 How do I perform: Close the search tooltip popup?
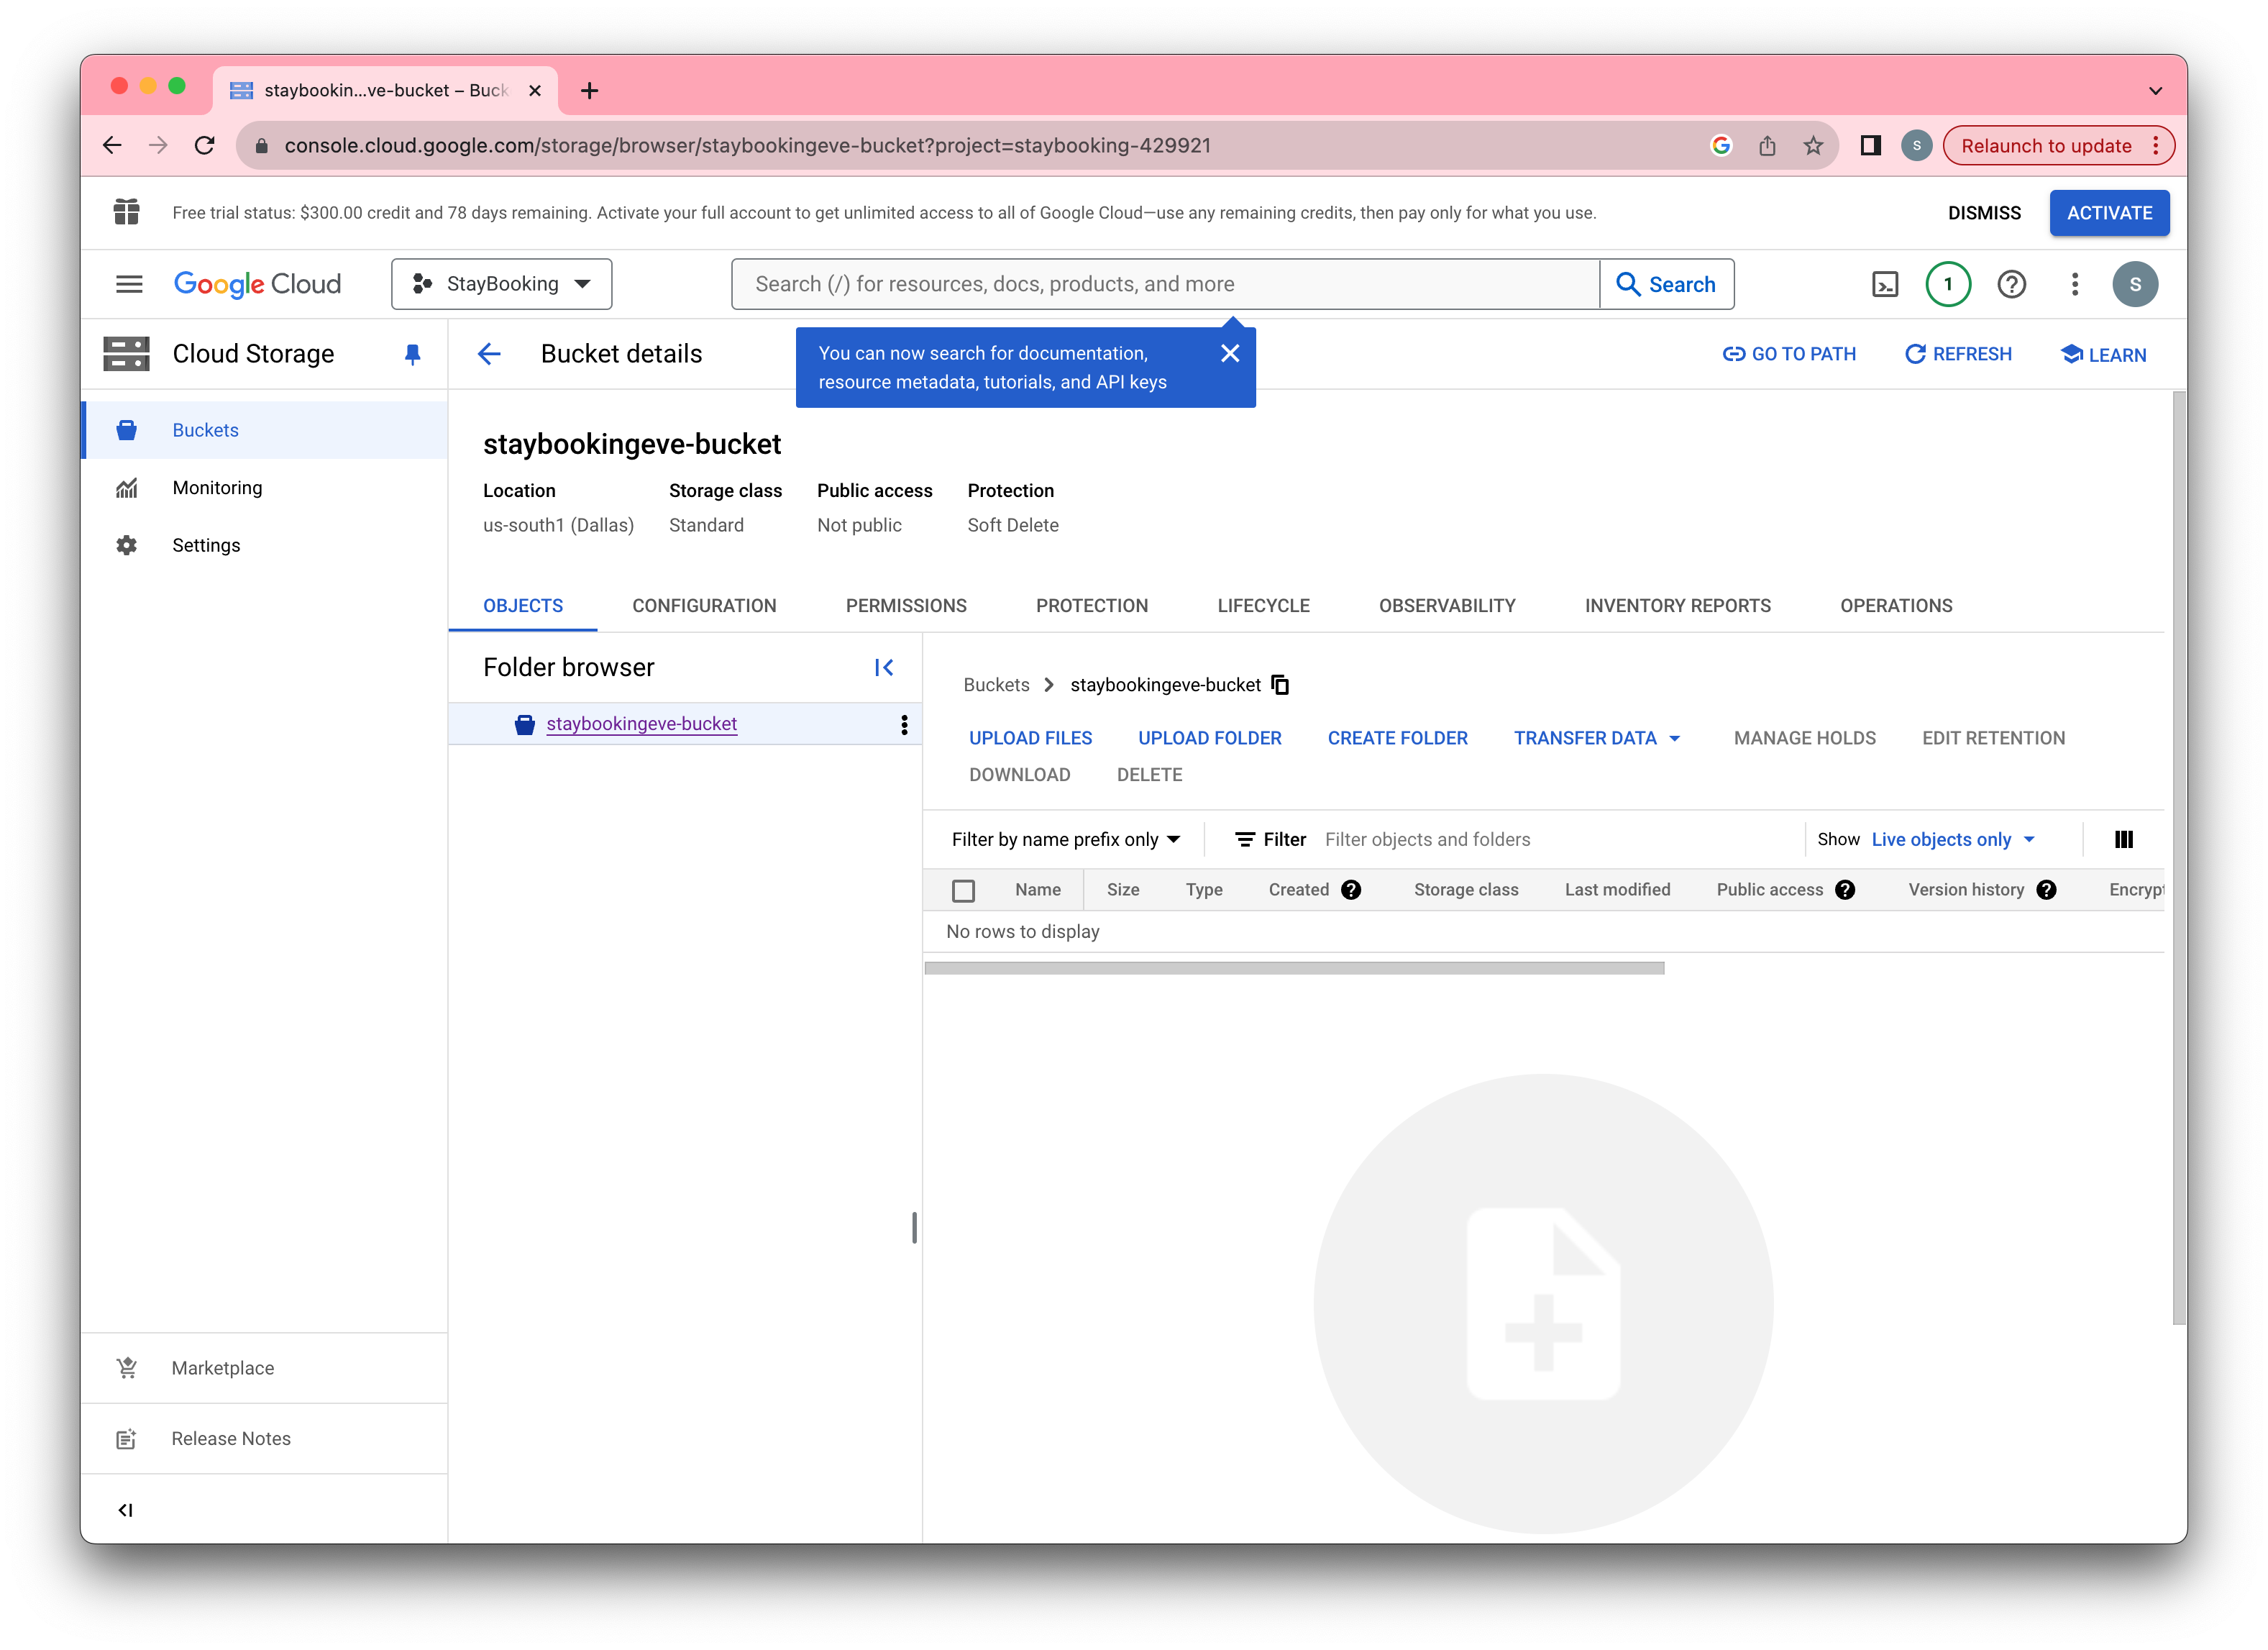pos(1230,354)
